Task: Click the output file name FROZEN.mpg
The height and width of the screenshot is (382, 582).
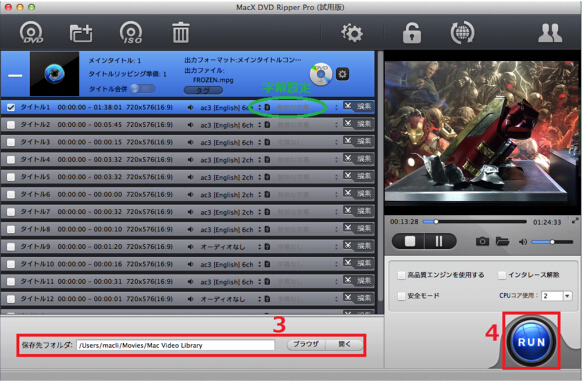Action: 213,80
